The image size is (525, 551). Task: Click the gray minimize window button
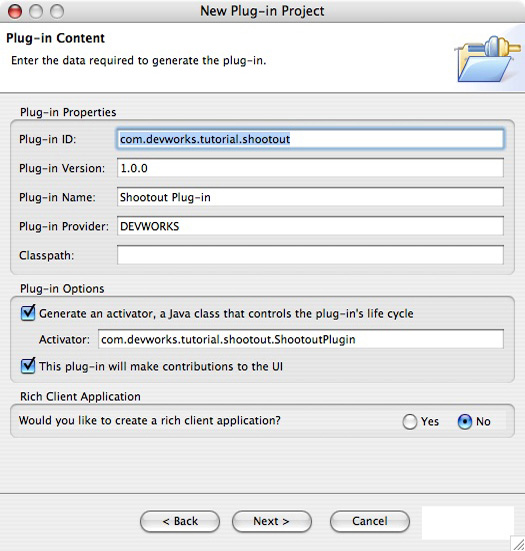coord(36,11)
